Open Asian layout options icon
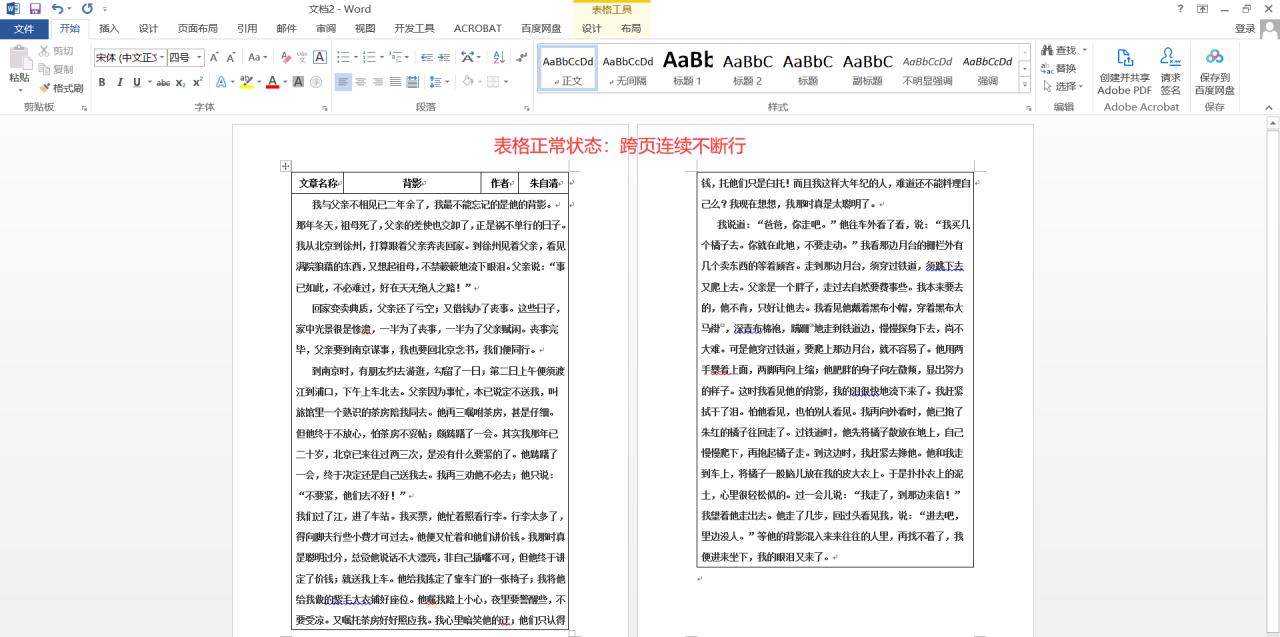Viewport: 1280px width, 637px height. [x=468, y=58]
